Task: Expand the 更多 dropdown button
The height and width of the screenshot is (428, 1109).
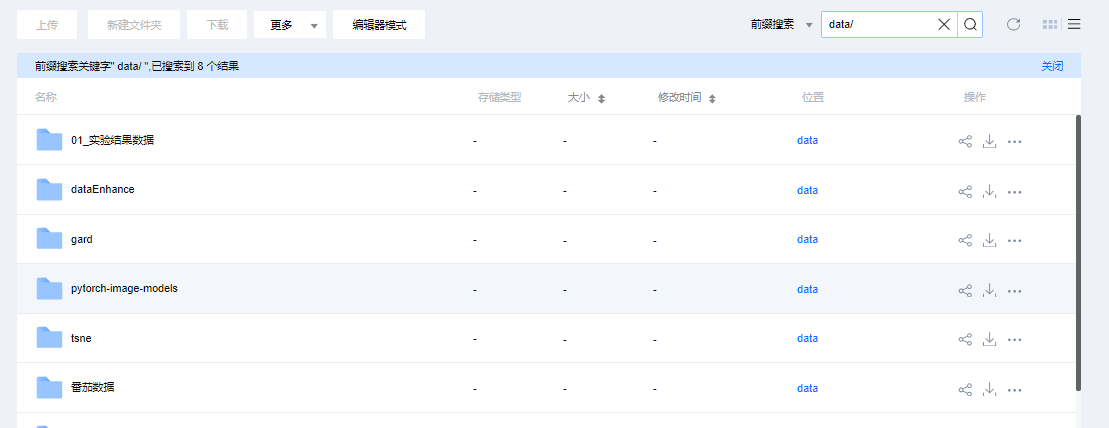Action: (x=290, y=25)
